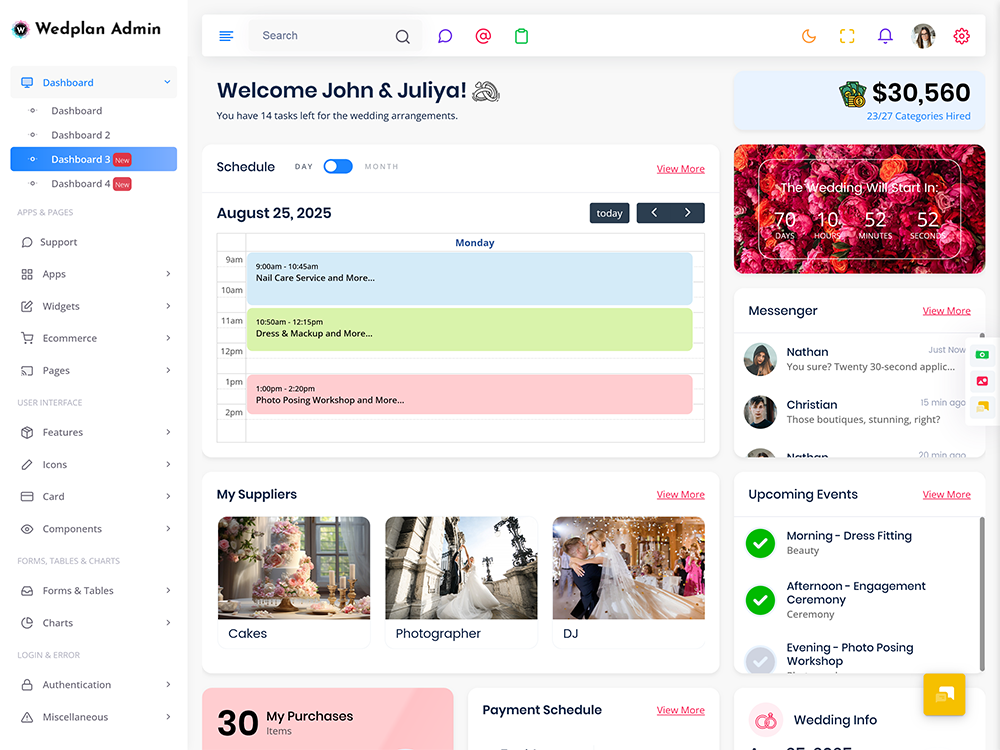Open the Nail Care Service schedule event
The height and width of the screenshot is (750, 1000).
point(469,279)
